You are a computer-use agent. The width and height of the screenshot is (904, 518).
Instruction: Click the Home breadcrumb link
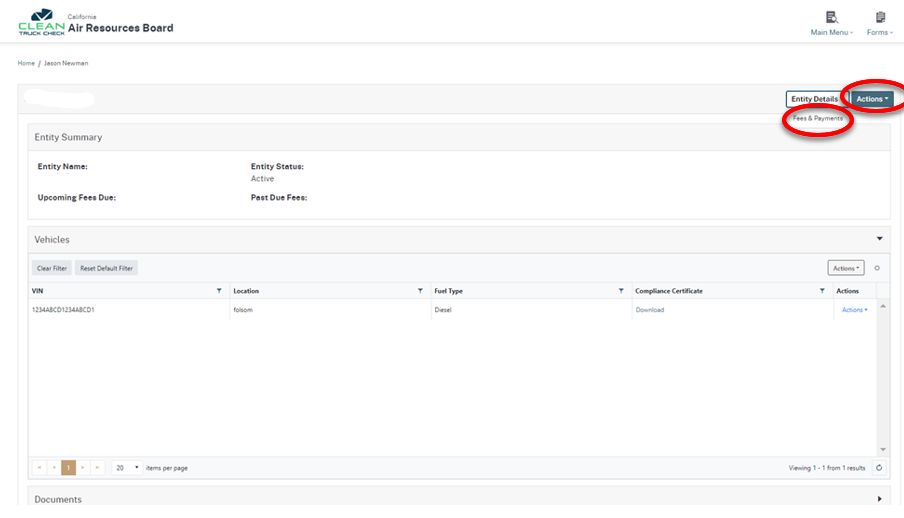[x=26, y=63]
